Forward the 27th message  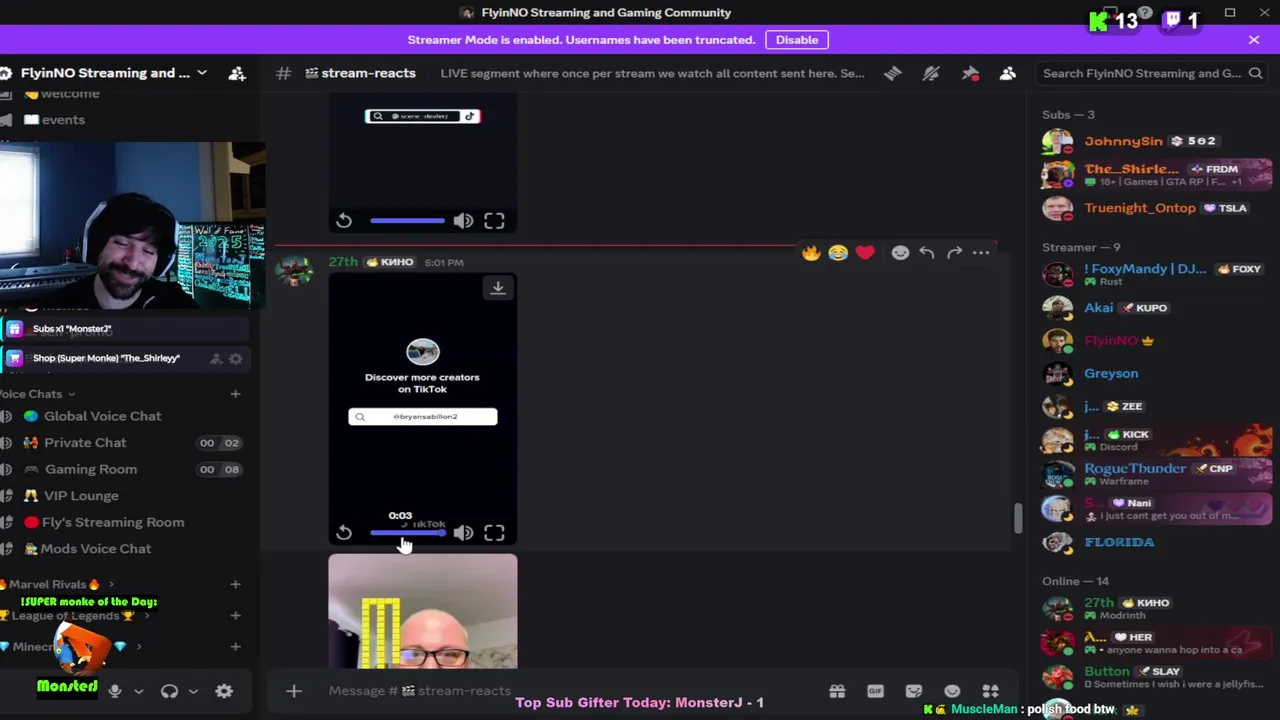pos(954,253)
